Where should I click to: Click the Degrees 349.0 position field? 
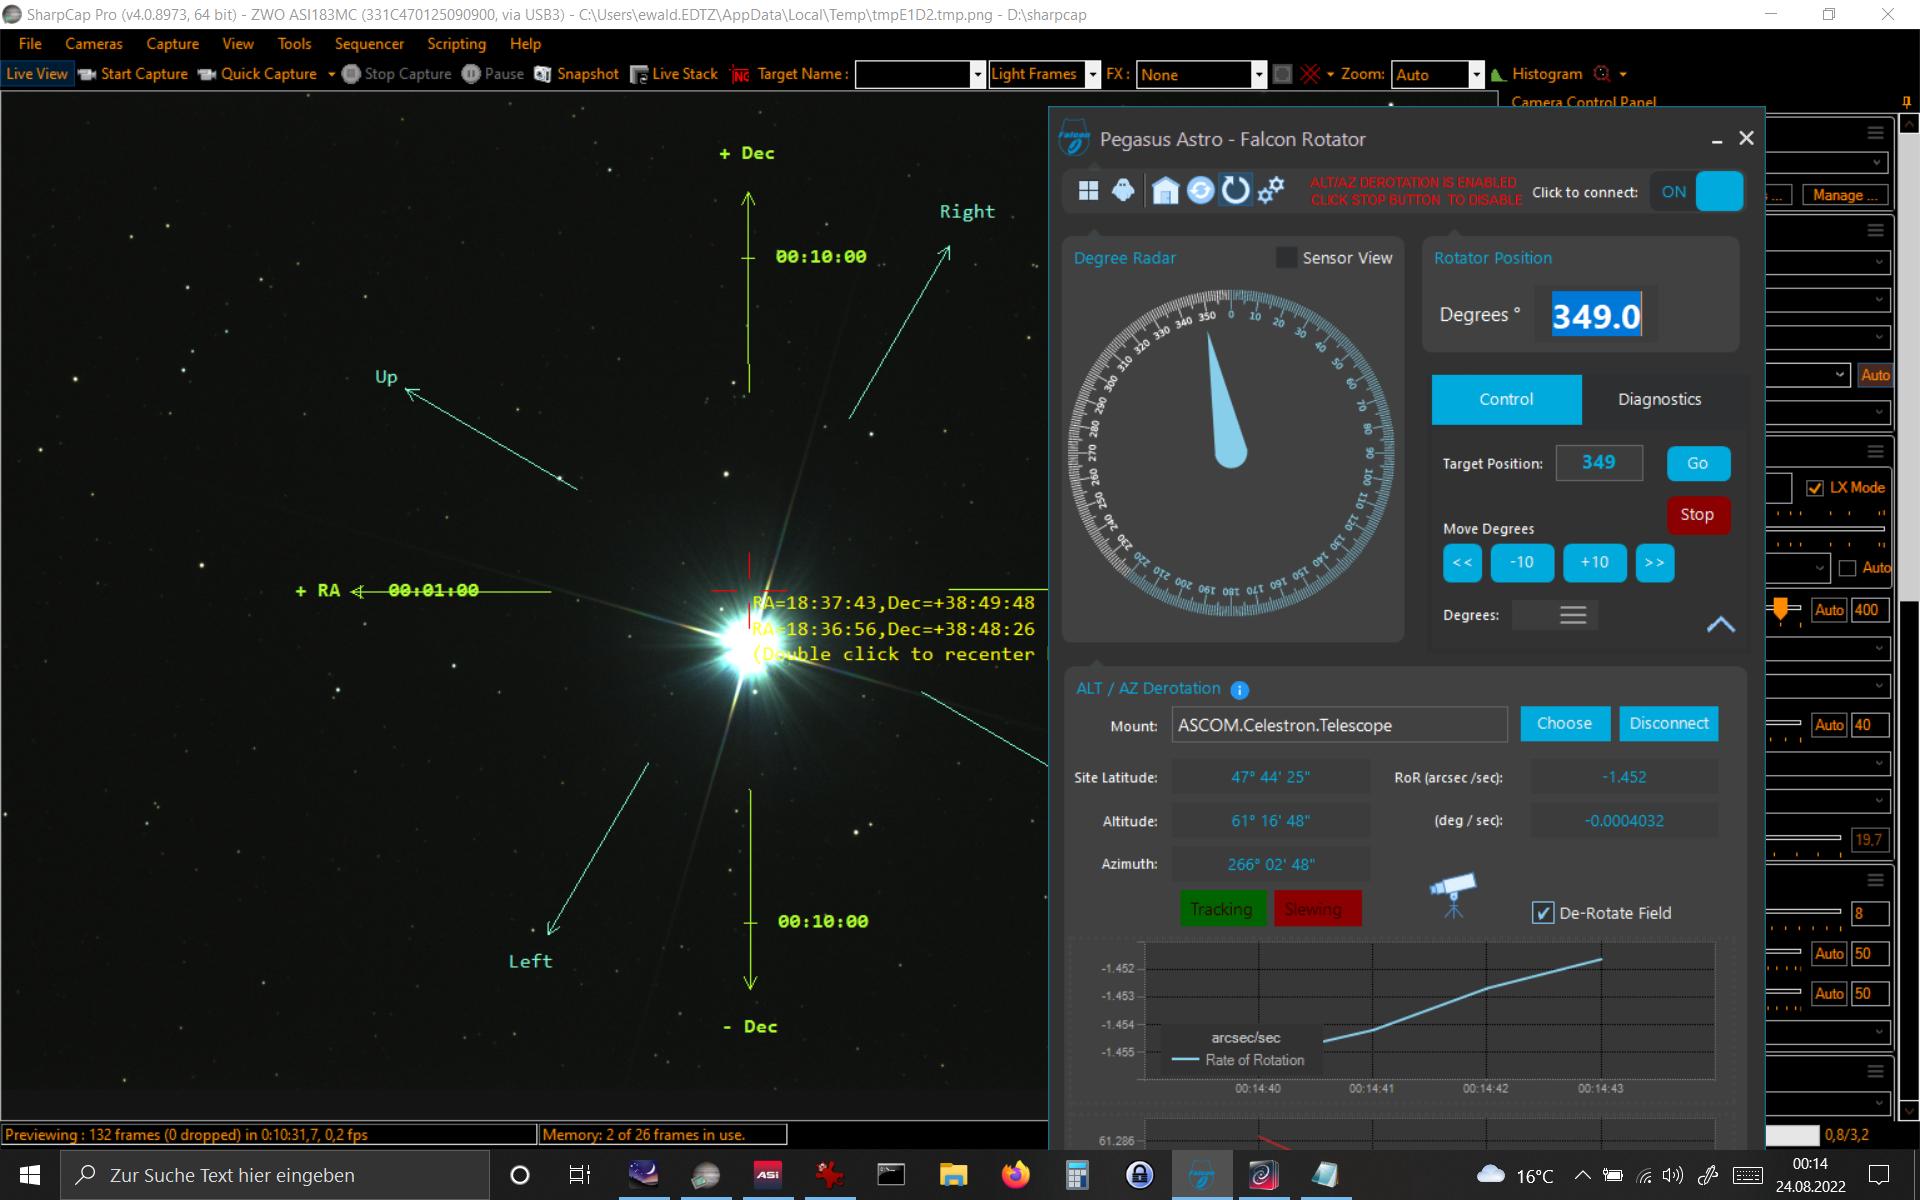[1596, 316]
